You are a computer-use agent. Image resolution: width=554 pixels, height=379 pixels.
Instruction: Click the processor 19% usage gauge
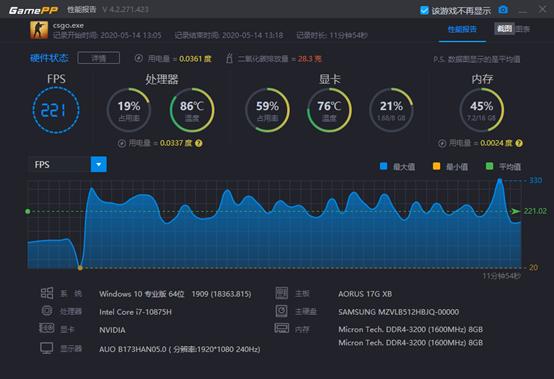pyautogui.click(x=129, y=110)
